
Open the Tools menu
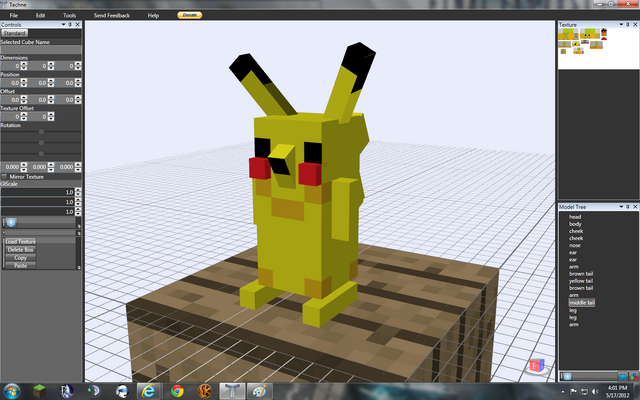click(69, 15)
